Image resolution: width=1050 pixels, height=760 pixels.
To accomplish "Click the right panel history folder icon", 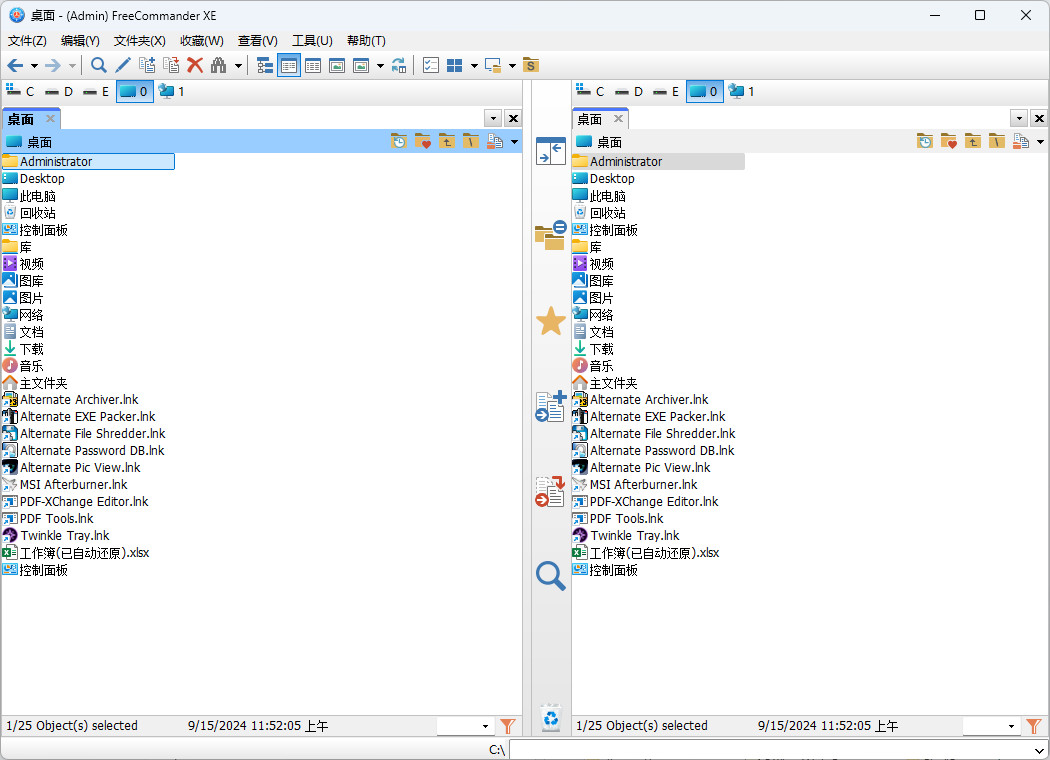I will (925, 141).
